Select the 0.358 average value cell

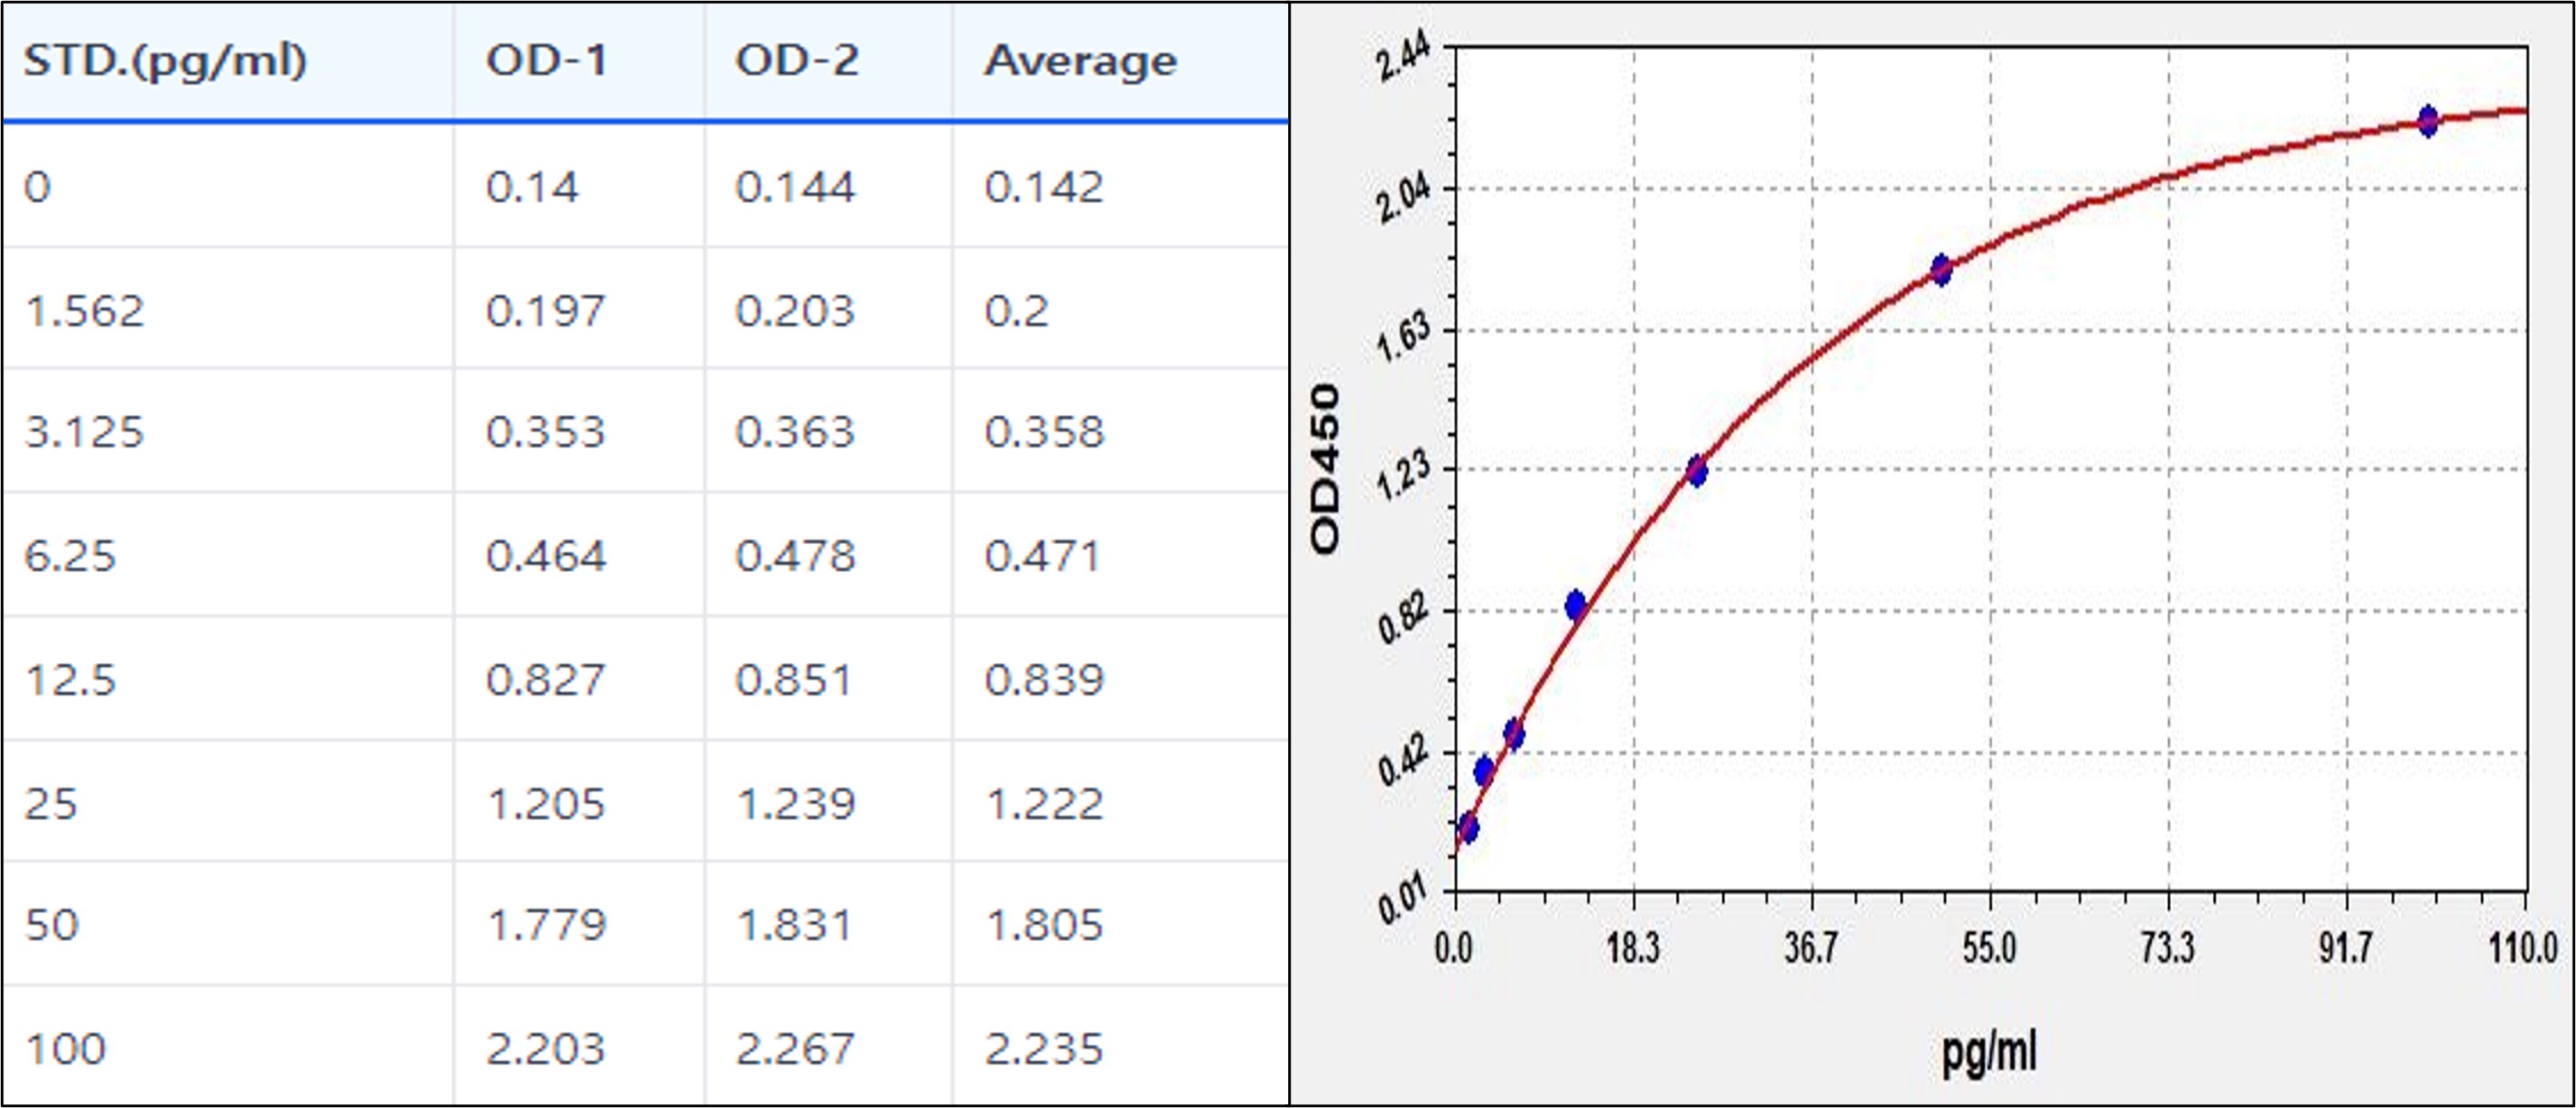(1044, 433)
